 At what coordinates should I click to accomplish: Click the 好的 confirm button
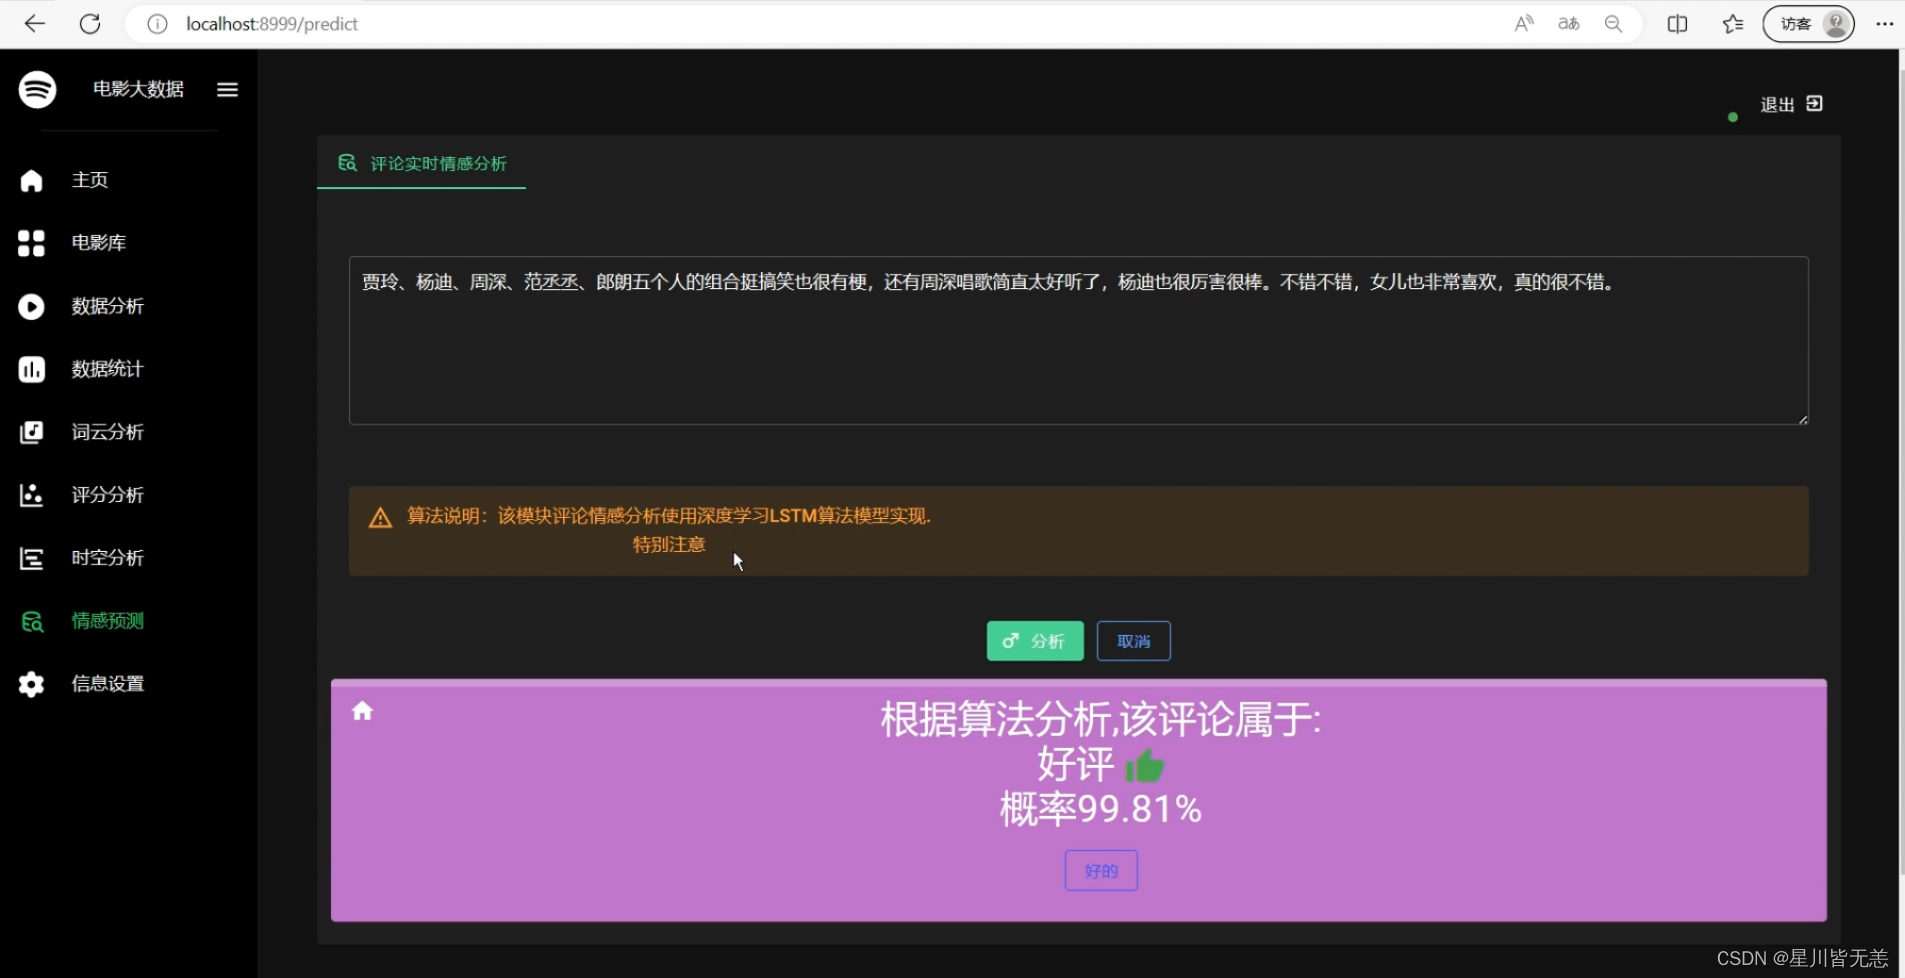[1101, 871]
